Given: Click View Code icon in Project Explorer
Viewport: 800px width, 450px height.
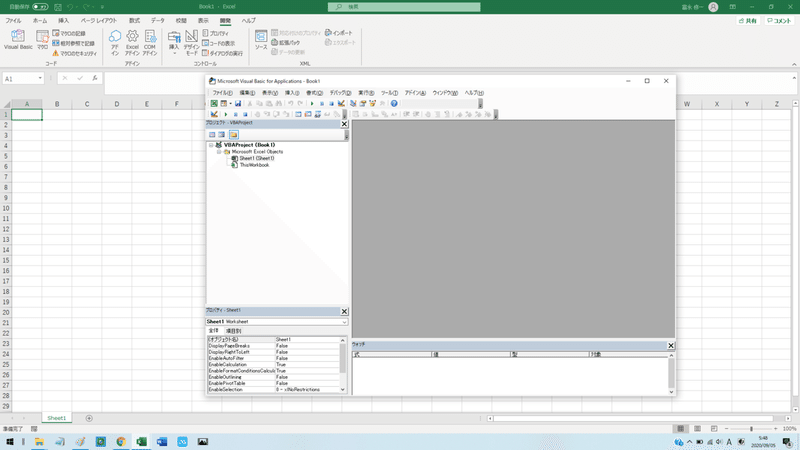Looking at the screenshot, I should (212, 135).
